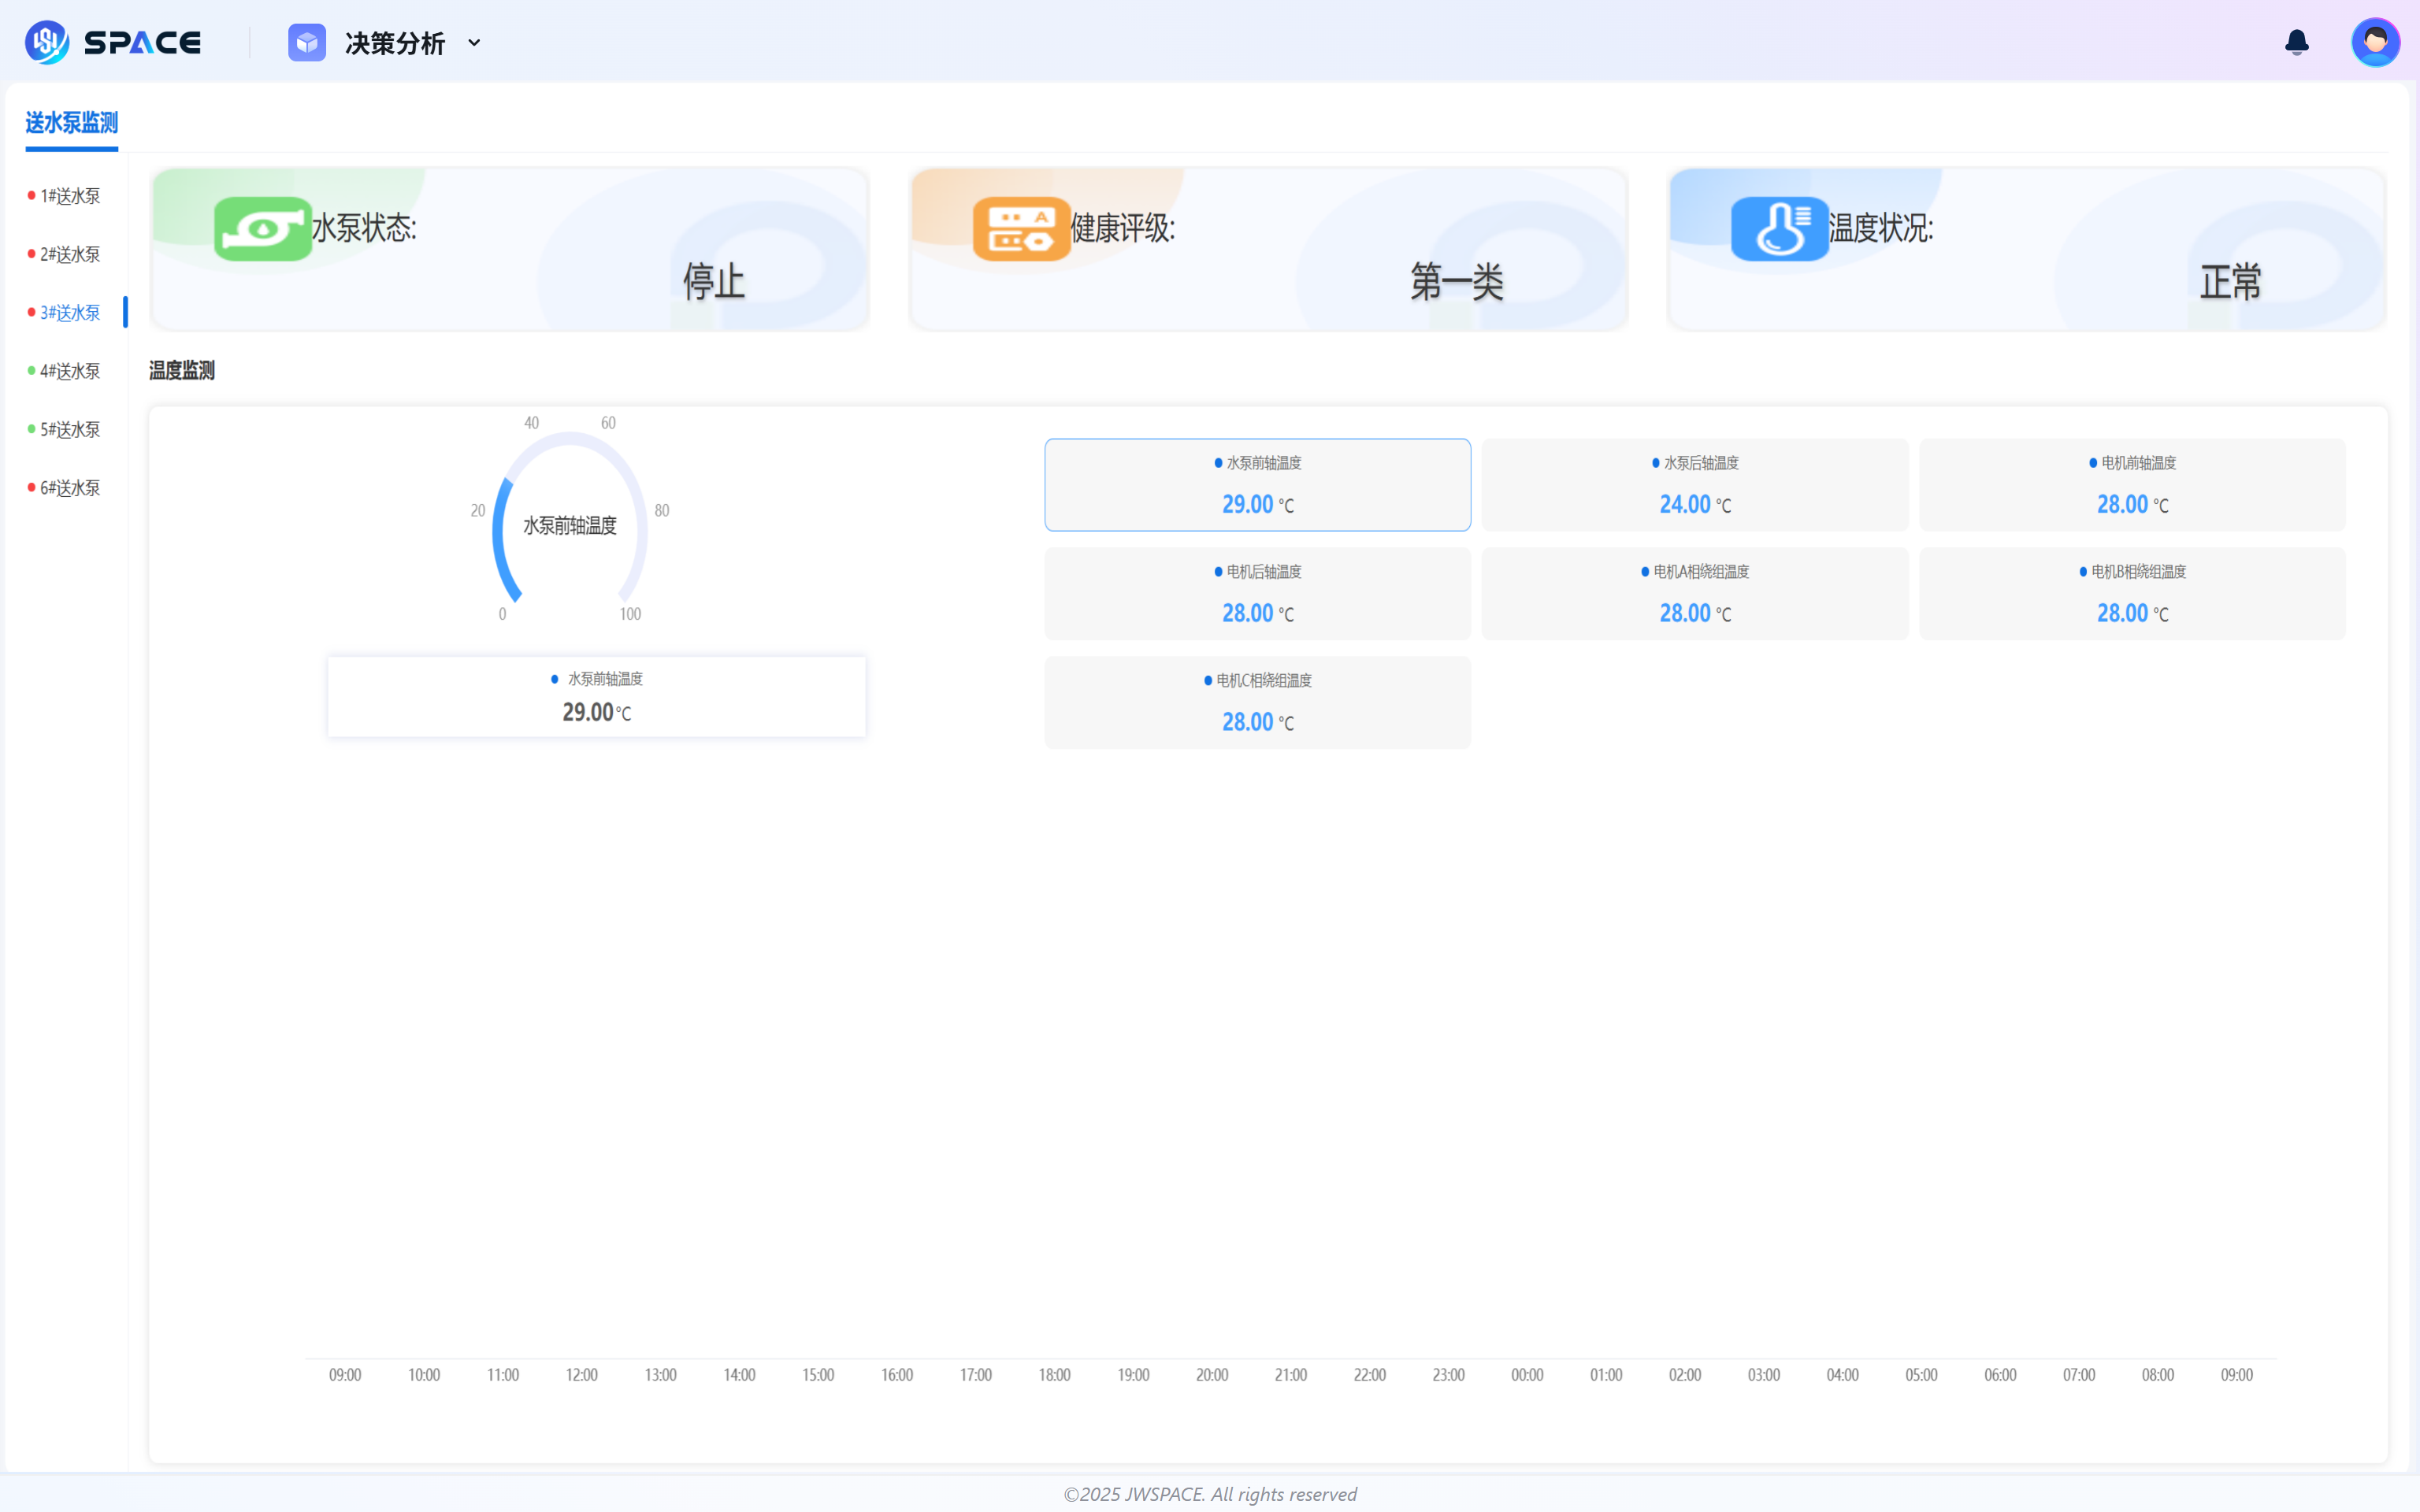This screenshot has height=1512, width=2420.
Task: Select 1#送水泵 from the sidebar
Action: pos(69,195)
